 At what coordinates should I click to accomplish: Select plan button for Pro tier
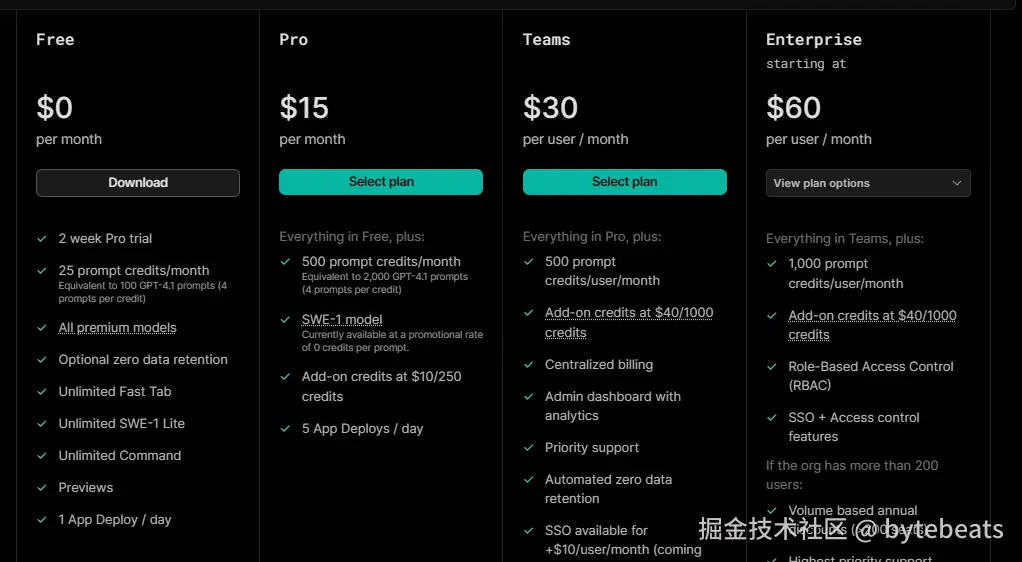tap(381, 182)
